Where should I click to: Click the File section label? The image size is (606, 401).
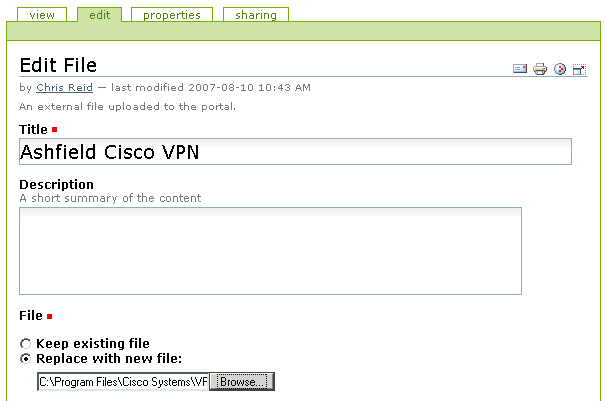point(31,316)
